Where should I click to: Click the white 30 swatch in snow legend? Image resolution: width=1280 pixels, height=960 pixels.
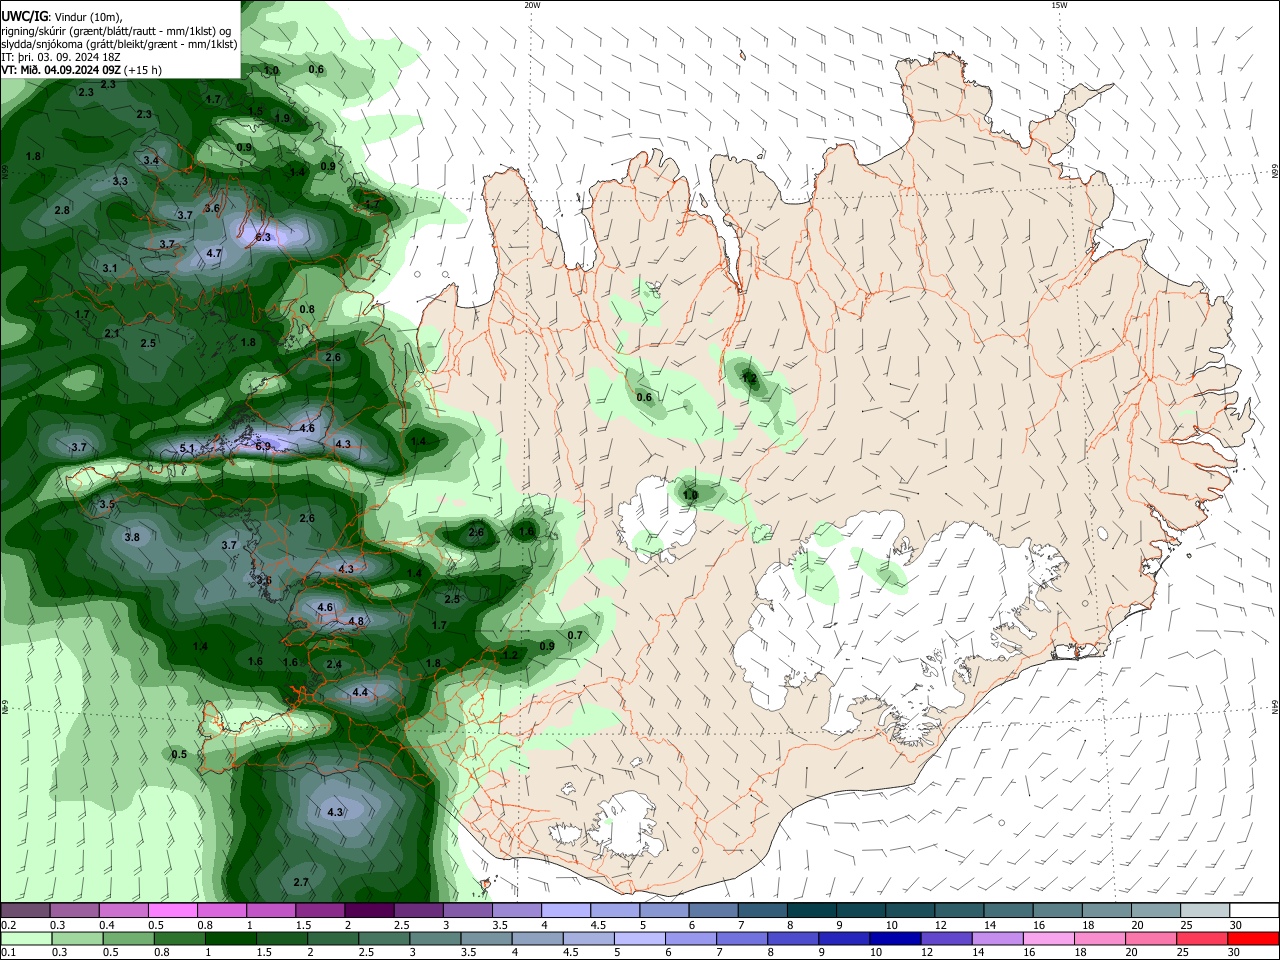click(x=1254, y=910)
